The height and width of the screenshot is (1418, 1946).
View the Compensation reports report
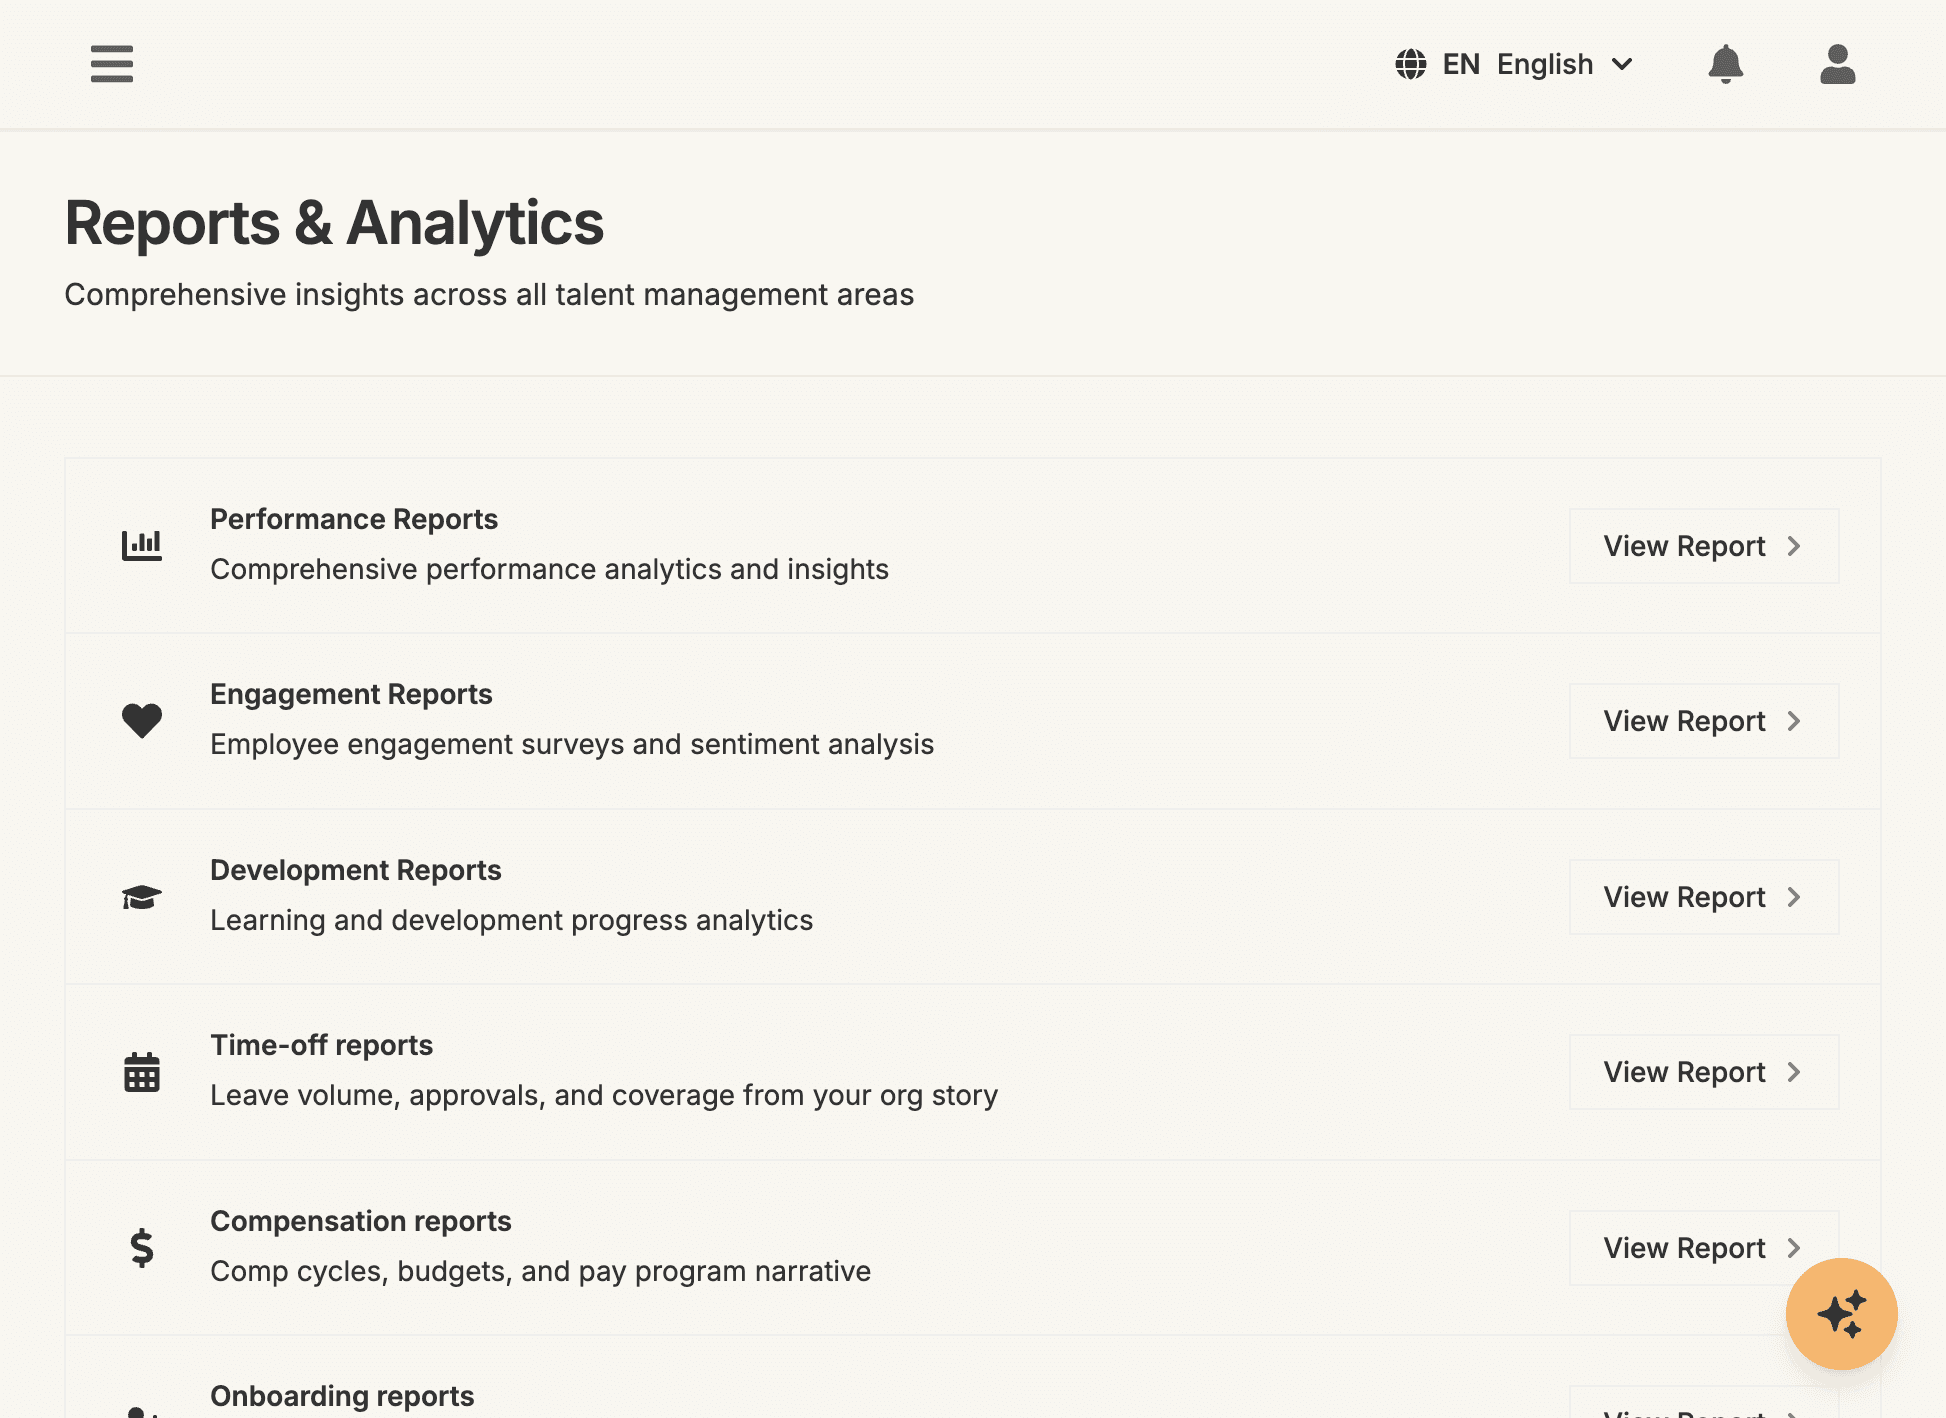[1703, 1248]
